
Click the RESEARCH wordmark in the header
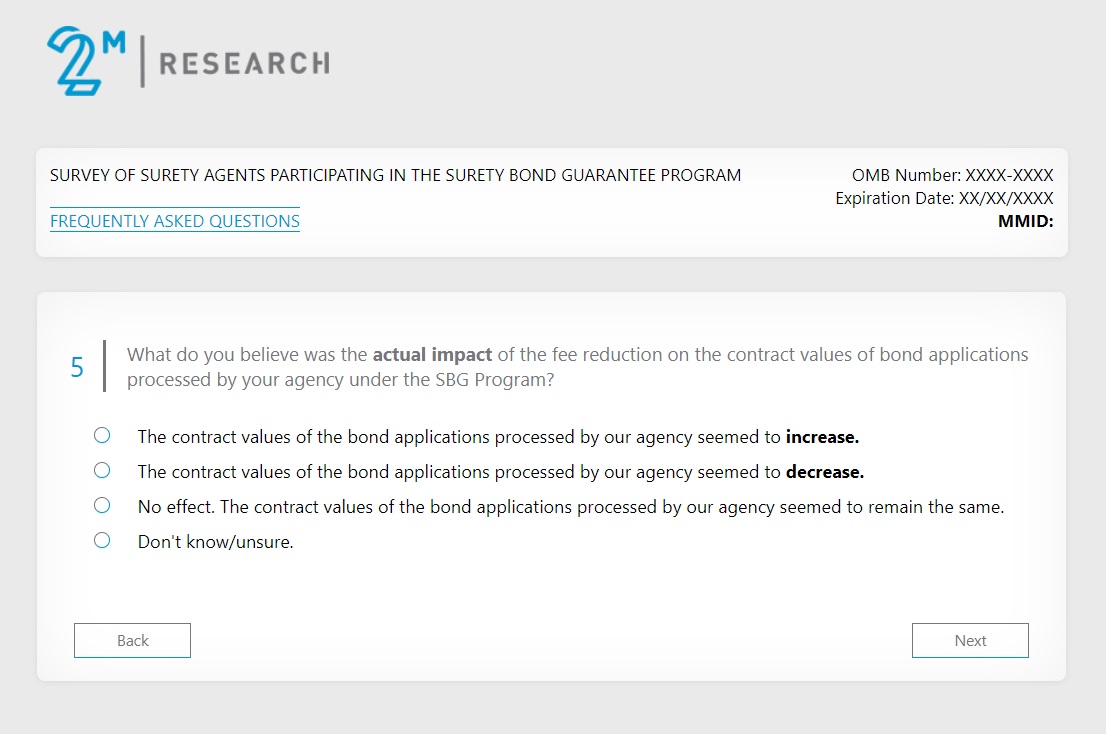(244, 63)
